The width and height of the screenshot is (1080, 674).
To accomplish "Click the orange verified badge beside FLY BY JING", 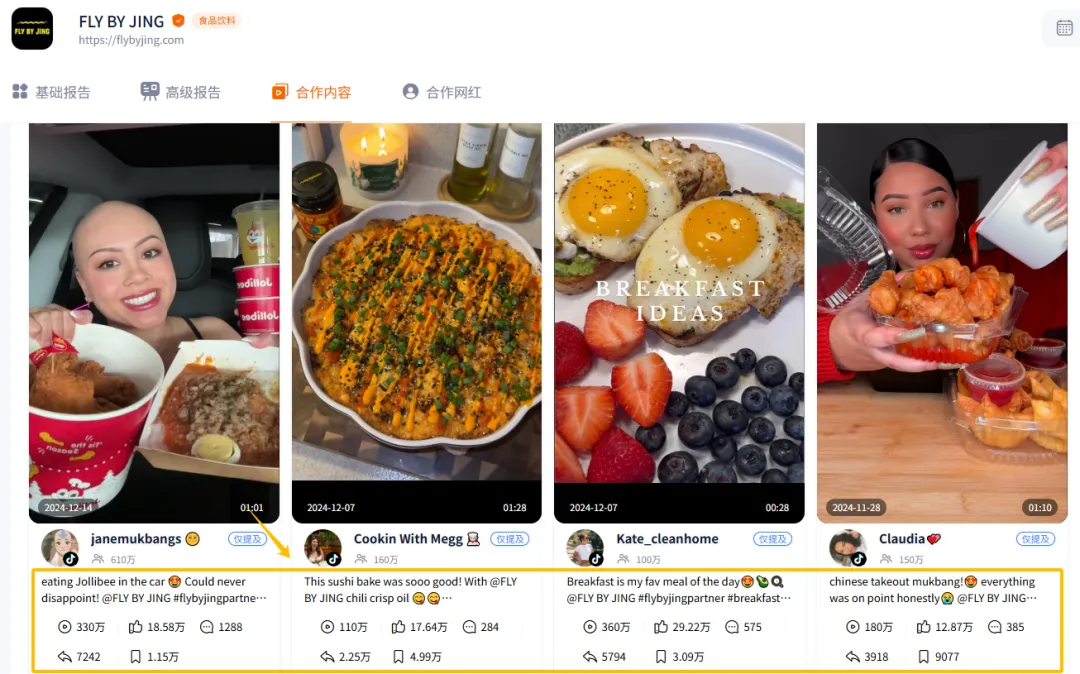I will [x=178, y=20].
